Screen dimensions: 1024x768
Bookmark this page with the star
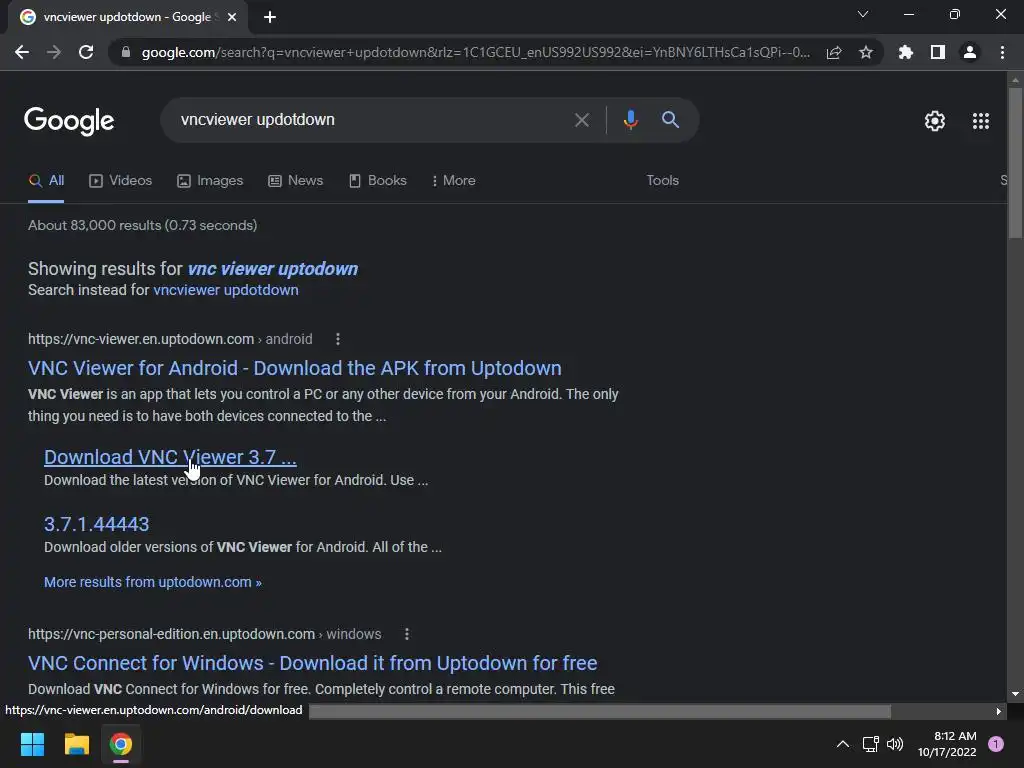(x=866, y=52)
